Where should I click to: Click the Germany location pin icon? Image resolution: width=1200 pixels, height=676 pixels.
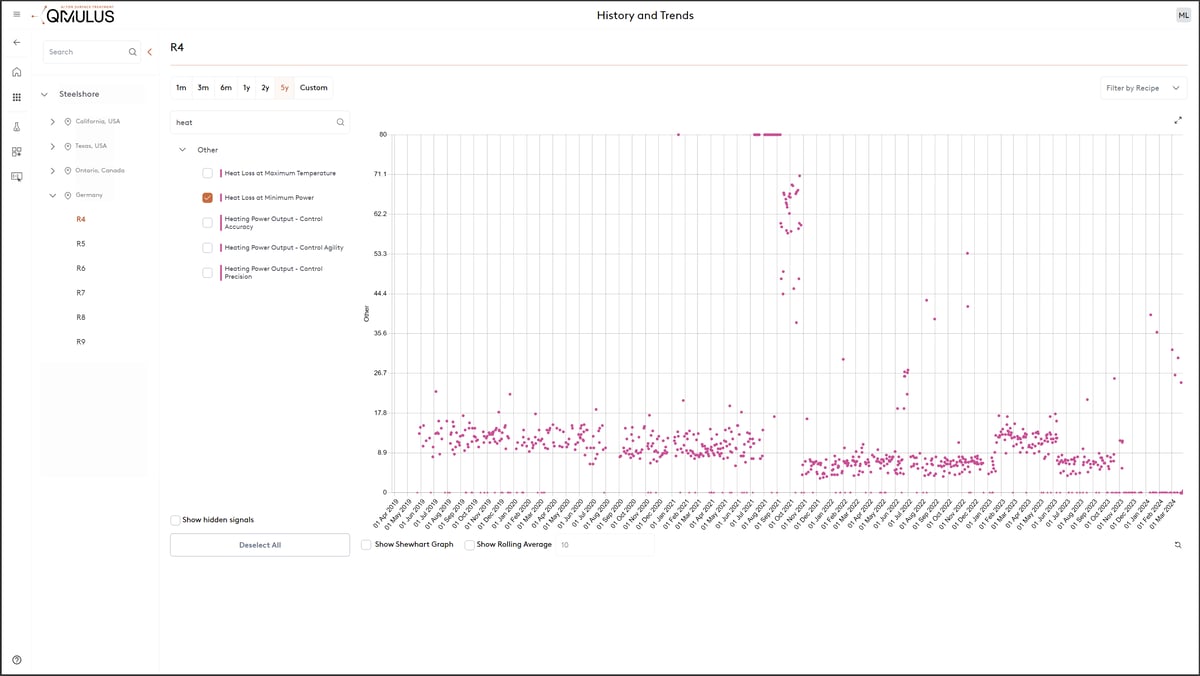67,195
